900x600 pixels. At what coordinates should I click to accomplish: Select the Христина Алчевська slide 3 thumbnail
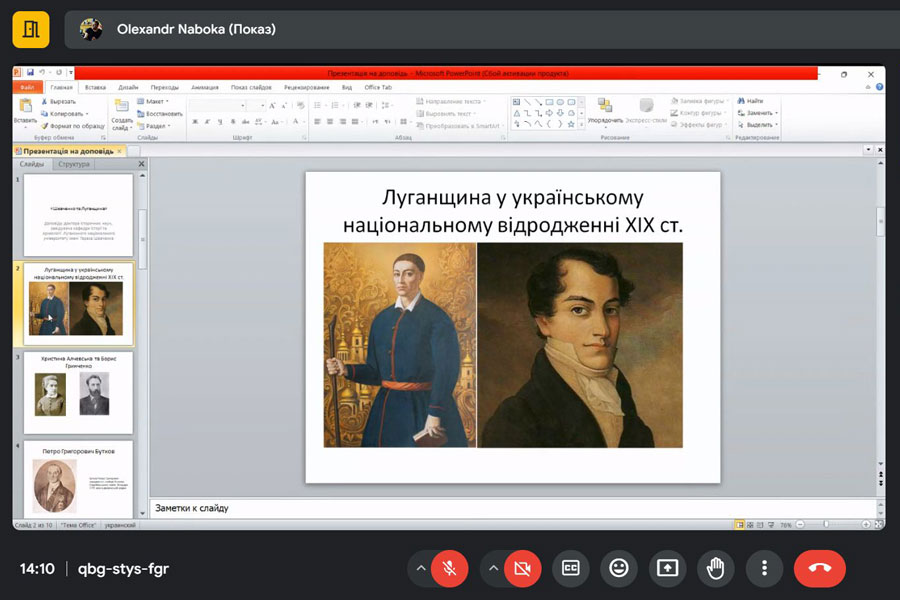point(78,390)
